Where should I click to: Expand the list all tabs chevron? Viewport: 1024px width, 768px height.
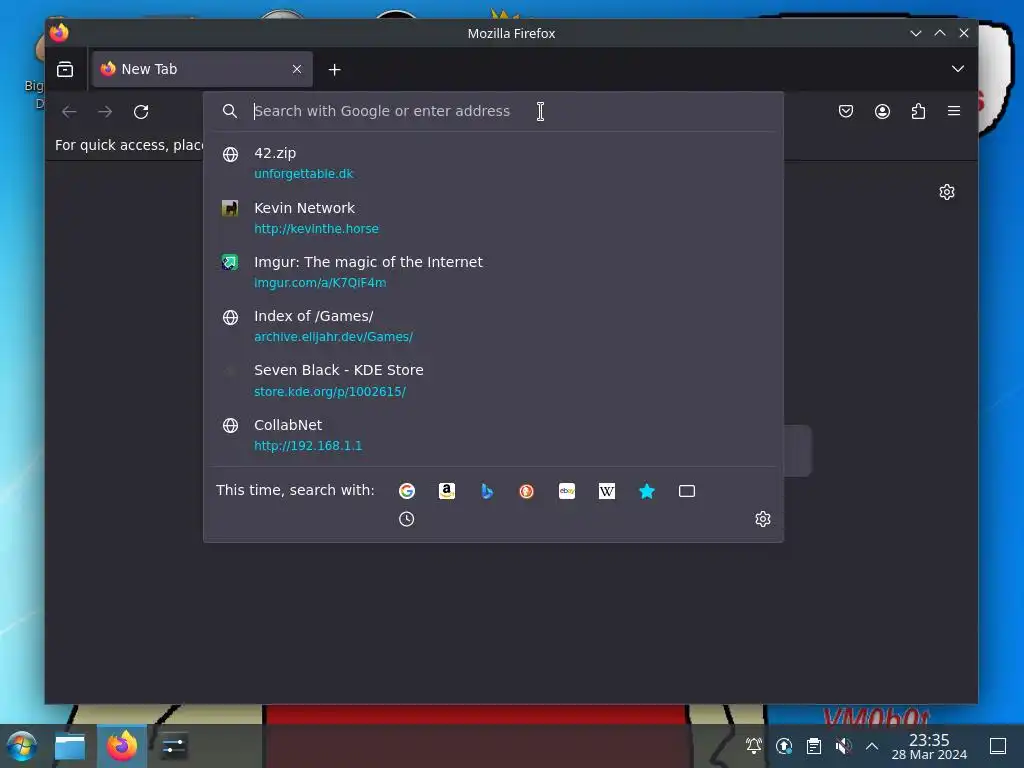click(957, 69)
